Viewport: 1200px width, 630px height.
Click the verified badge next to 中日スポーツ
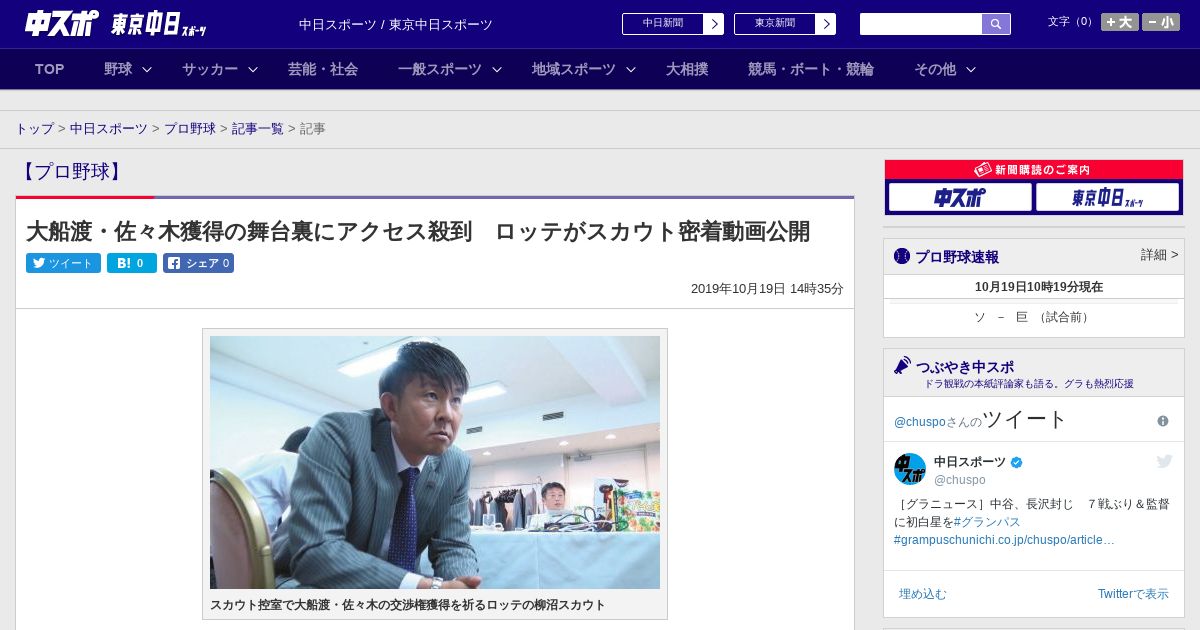[1017, 462]
